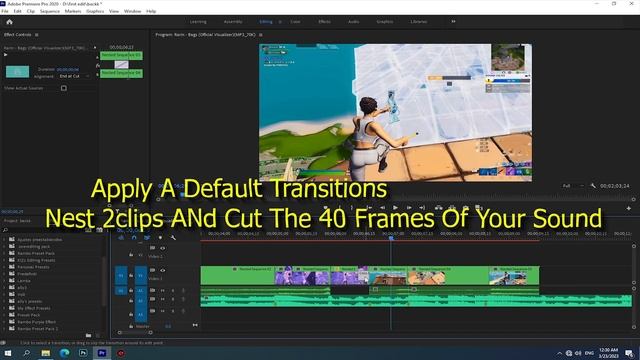Open the Program monitor panel menu
This screenshot has height=360, width=640.
[261, 35]
